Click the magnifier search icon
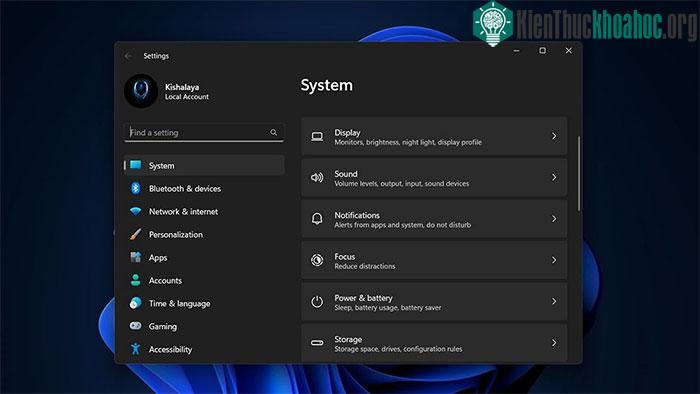 coord(274,133)
